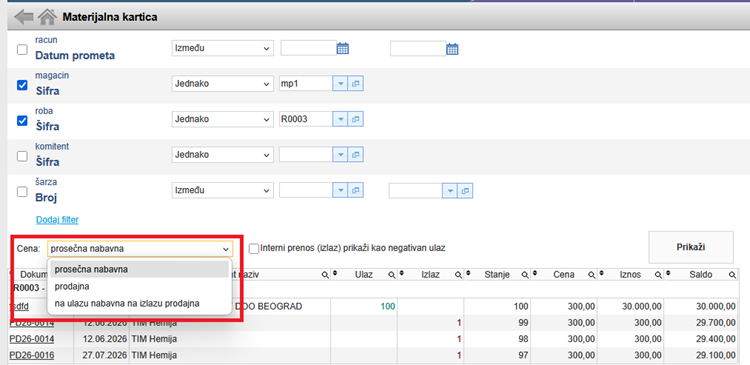Image resolution: width=750 pixels, height=365 pixels.
Task: Uncheck the roba Šifra filter
Action: pyautogui.click(x=22, y=121)
